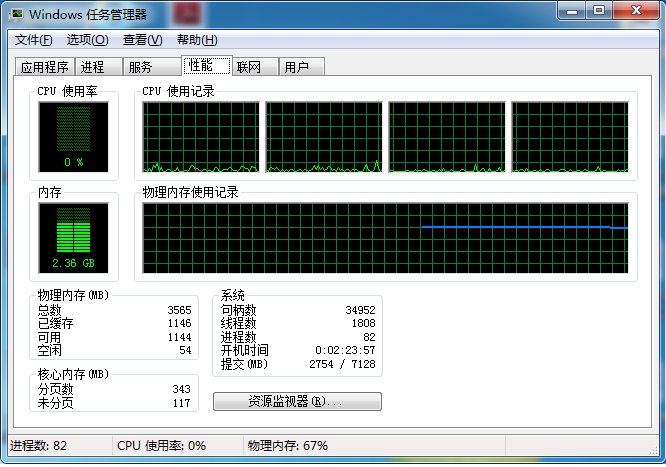Show the 服务 tab
The width and height of the screenshot is (666, 467).
pyautogui.click(x=140, y=67)
